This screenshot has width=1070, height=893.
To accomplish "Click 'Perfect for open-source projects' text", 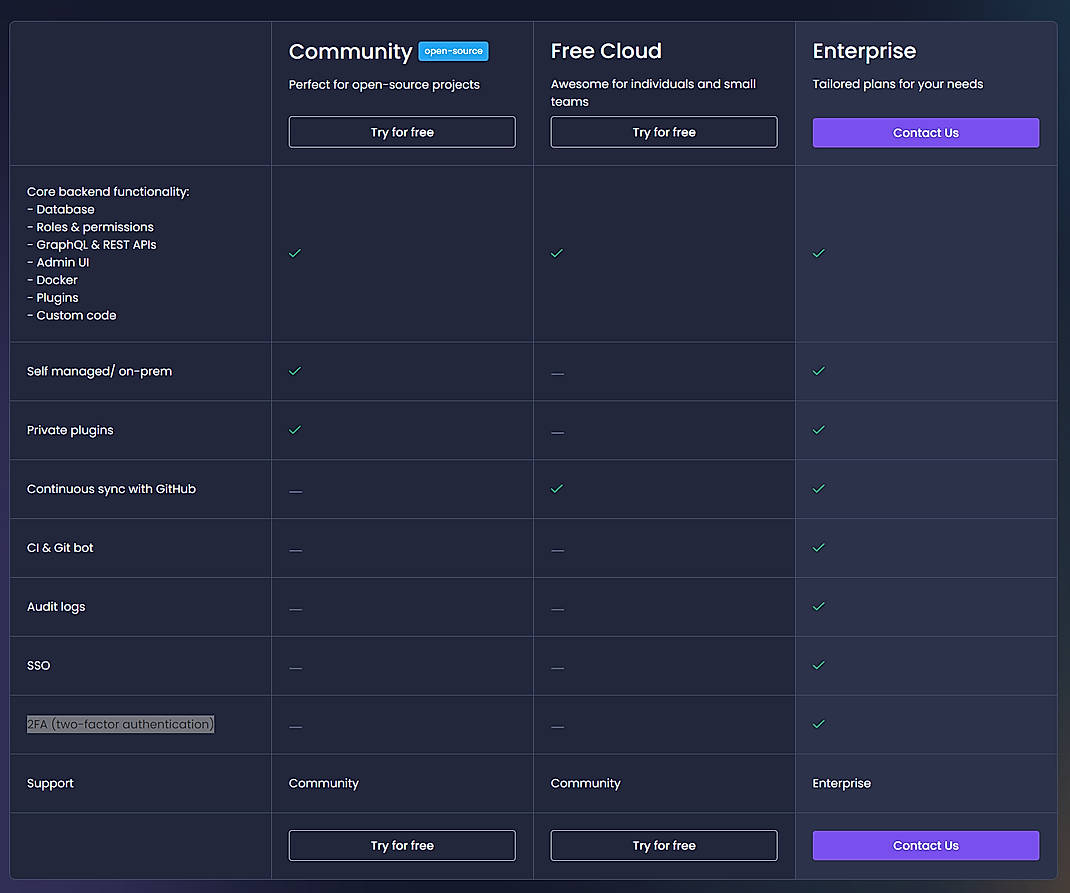I will [x=384, y=85].
